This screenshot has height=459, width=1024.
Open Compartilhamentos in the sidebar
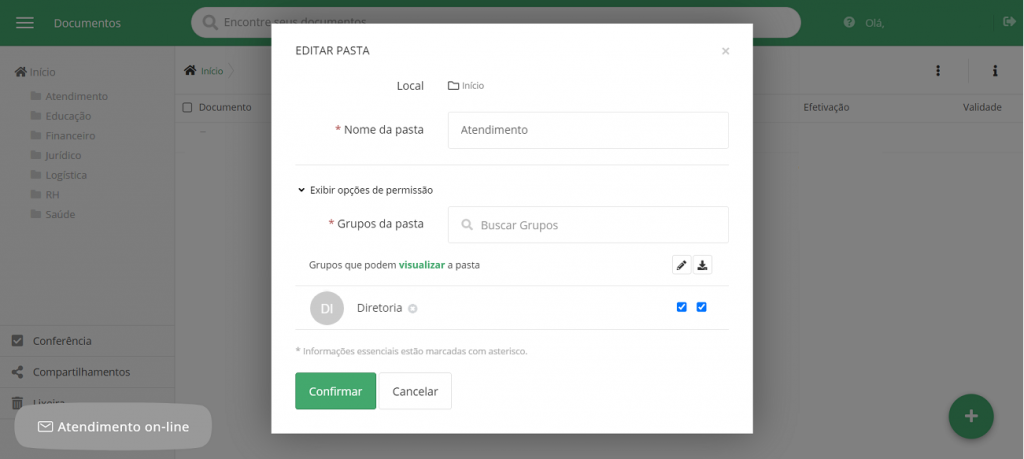coord(80,372)
